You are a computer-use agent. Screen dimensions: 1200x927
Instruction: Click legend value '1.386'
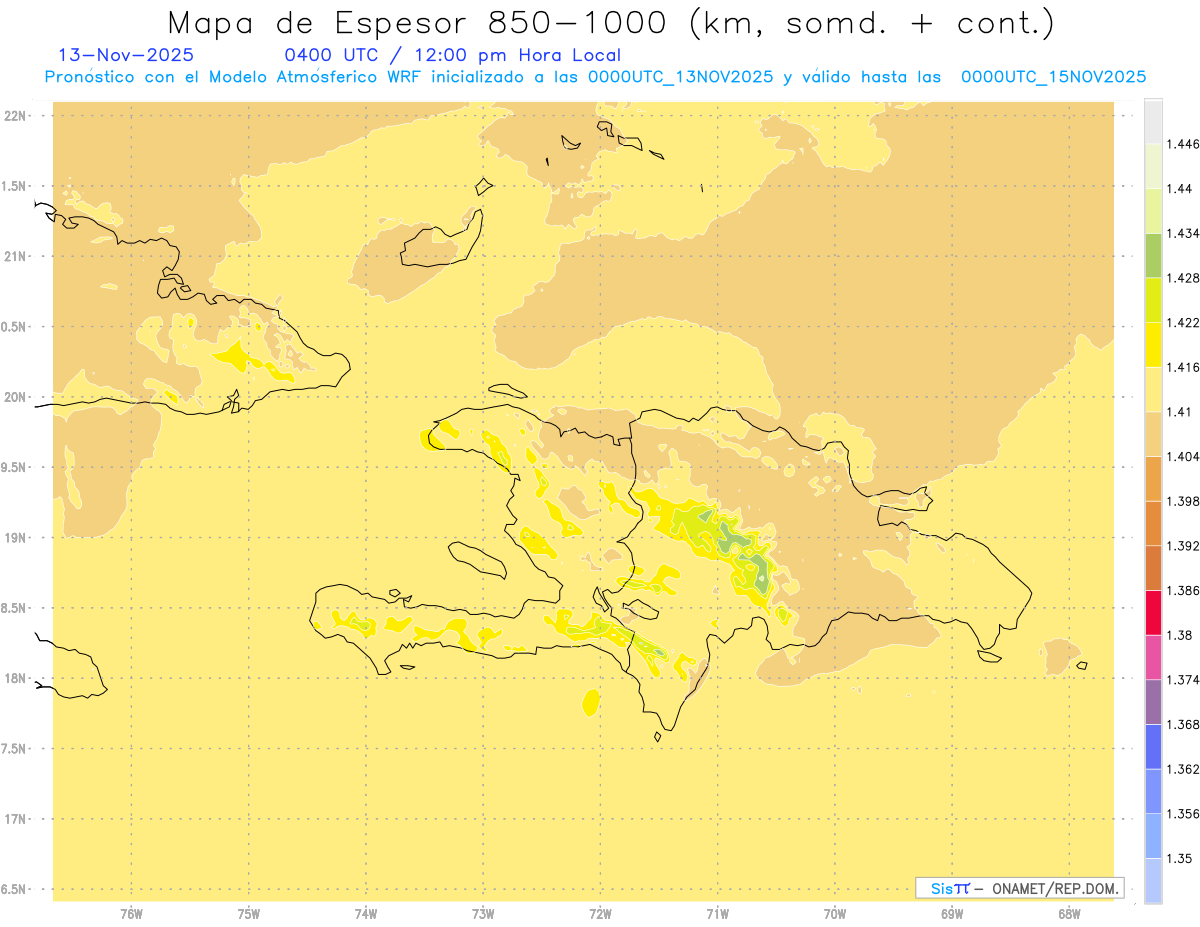1183,590
